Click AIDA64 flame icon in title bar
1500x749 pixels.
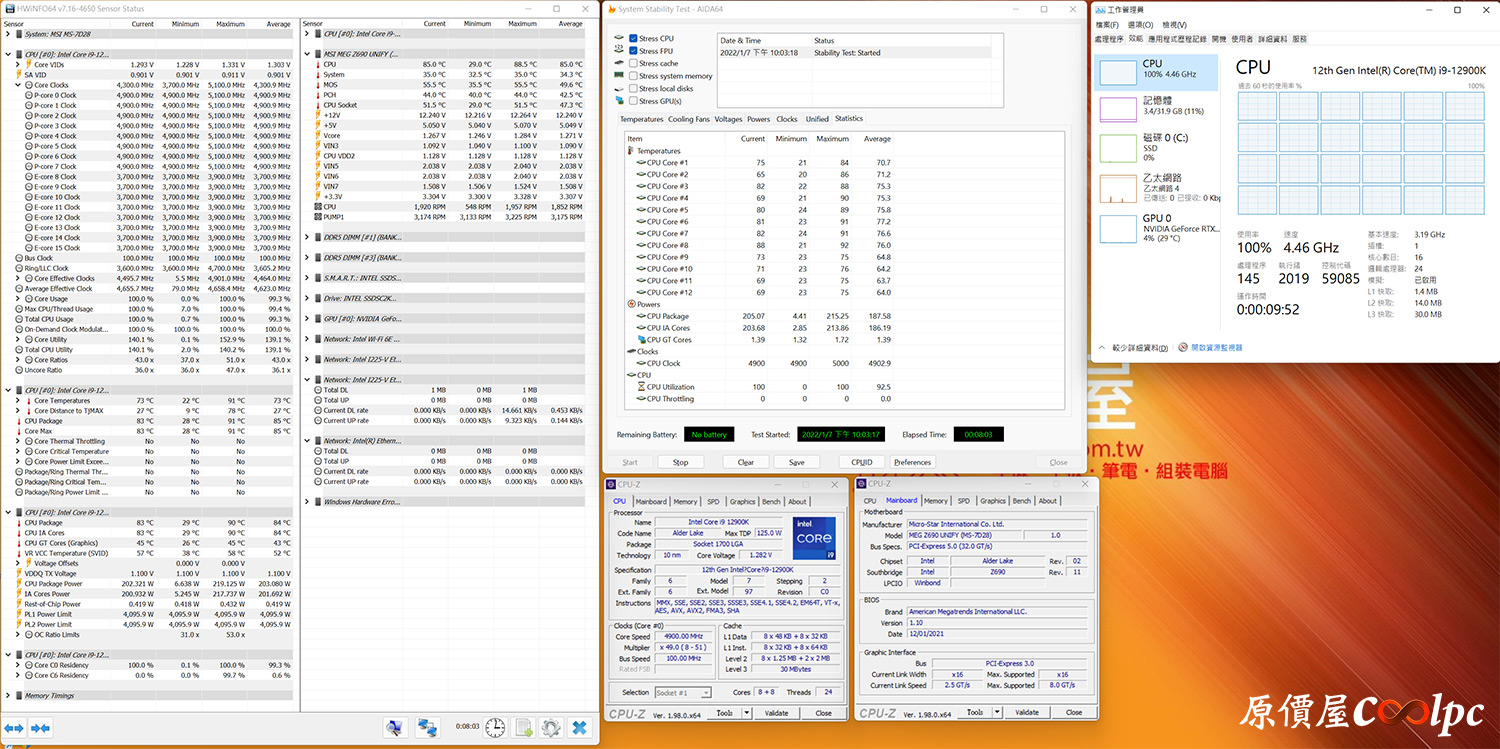point(611,9)
